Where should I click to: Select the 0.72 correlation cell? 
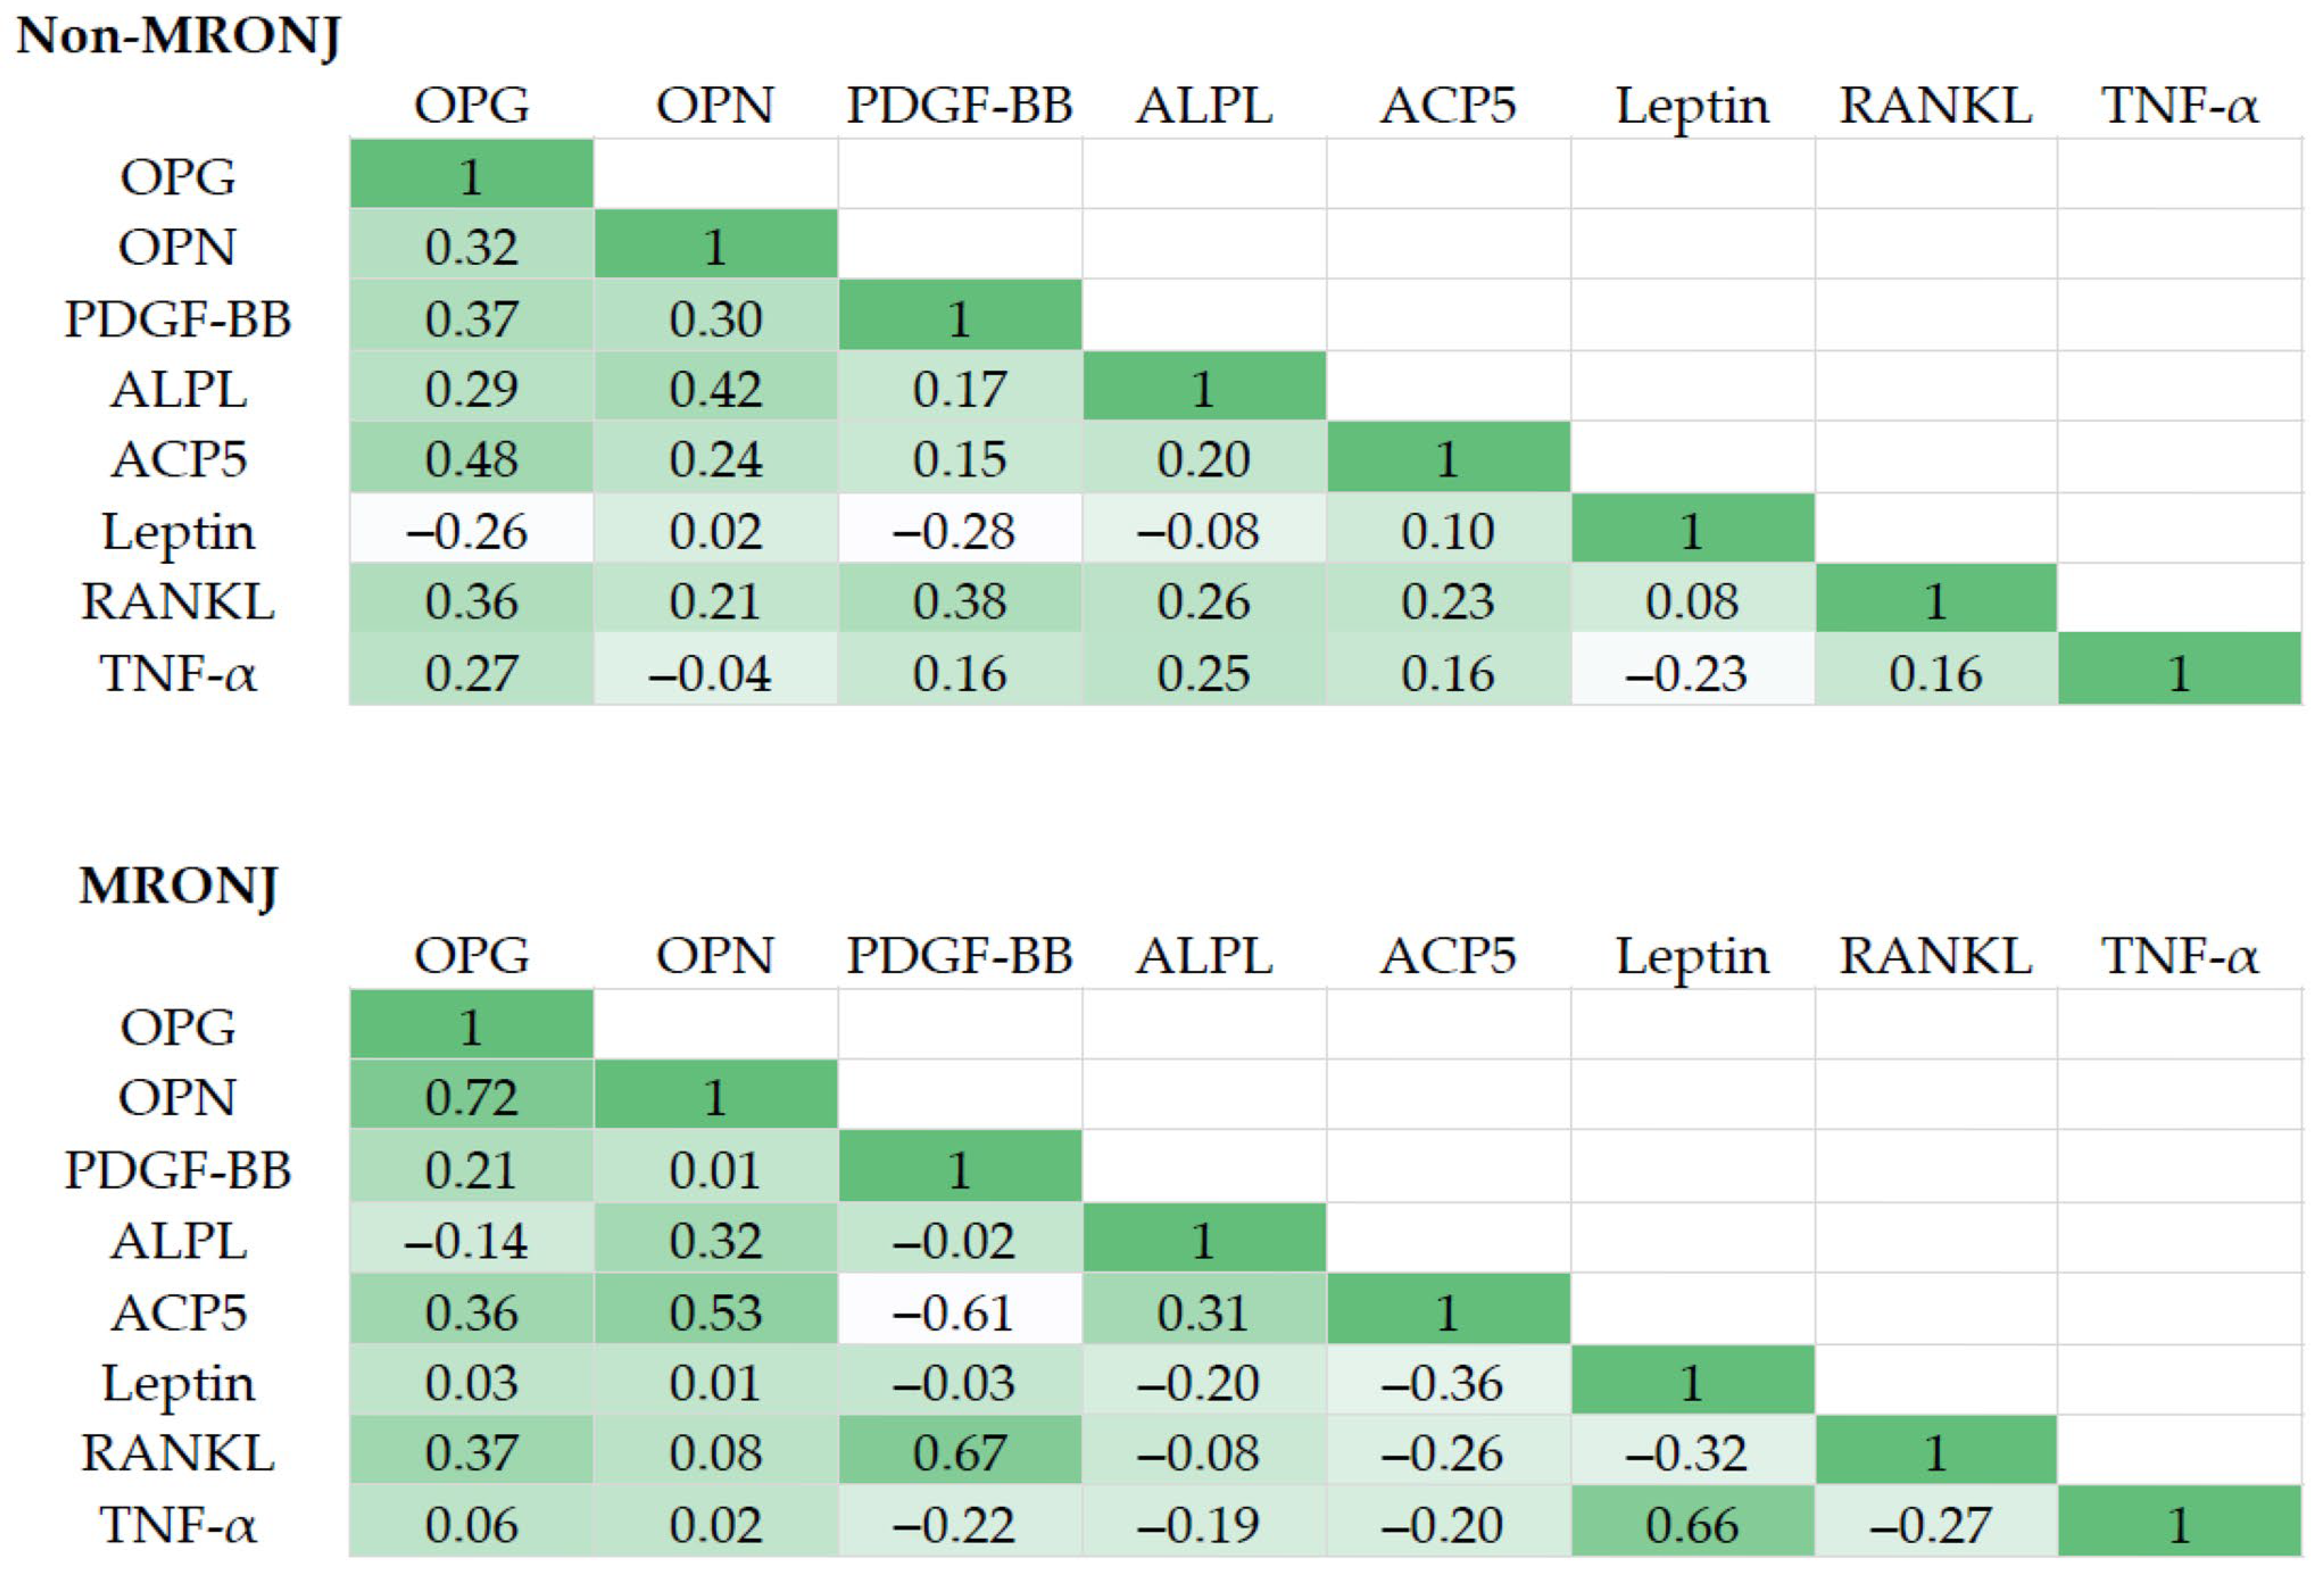[x=471, y=1098]
